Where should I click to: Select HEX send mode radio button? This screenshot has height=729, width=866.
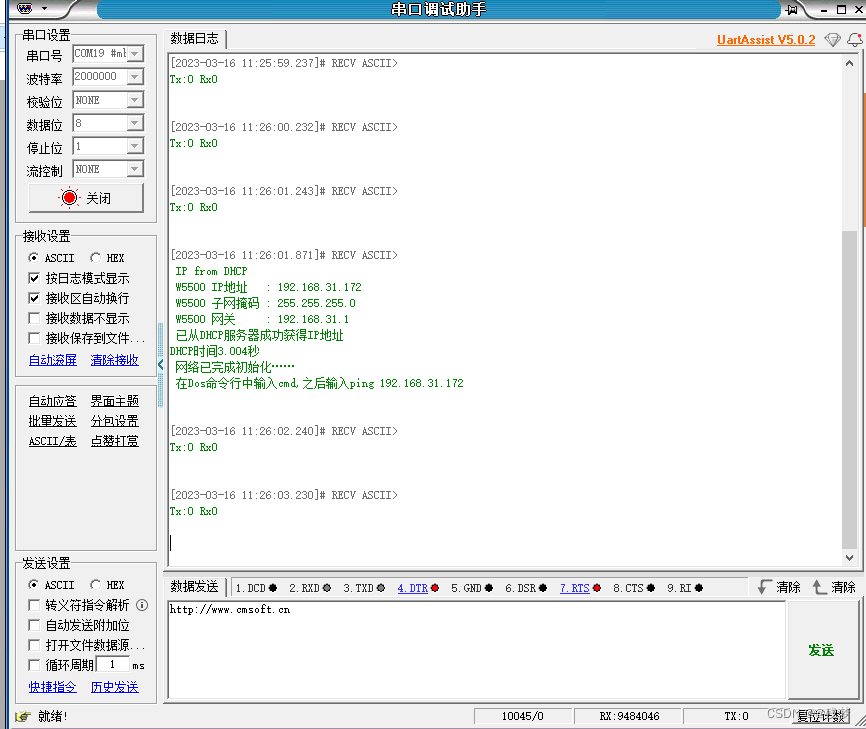(96, 585)
